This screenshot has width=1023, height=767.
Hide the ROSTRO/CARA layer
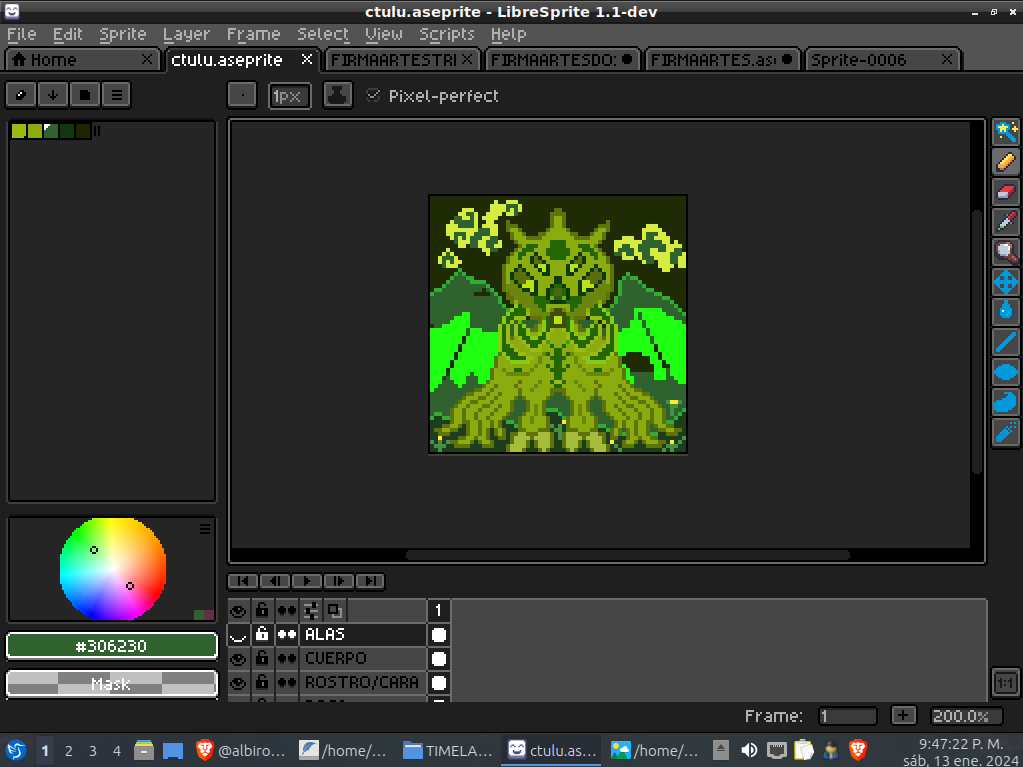pos(238,683)
